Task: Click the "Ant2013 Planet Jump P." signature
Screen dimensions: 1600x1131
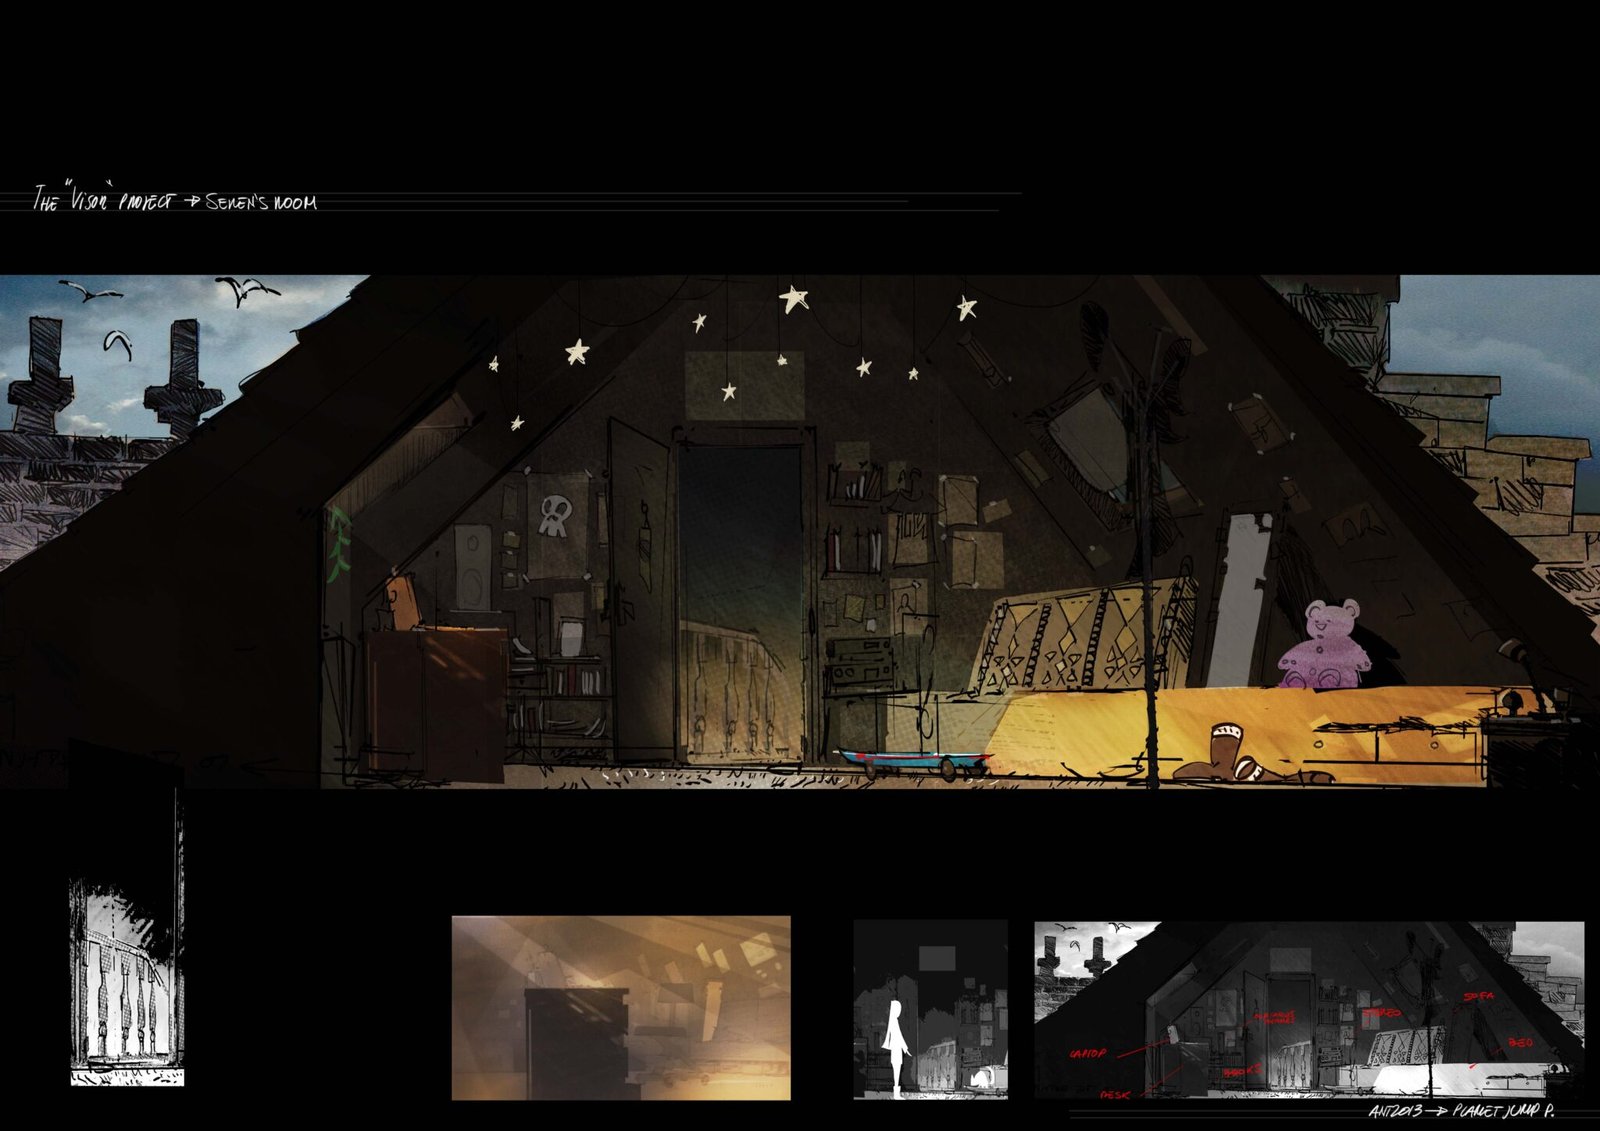Action: (x=1460, y=1111)
